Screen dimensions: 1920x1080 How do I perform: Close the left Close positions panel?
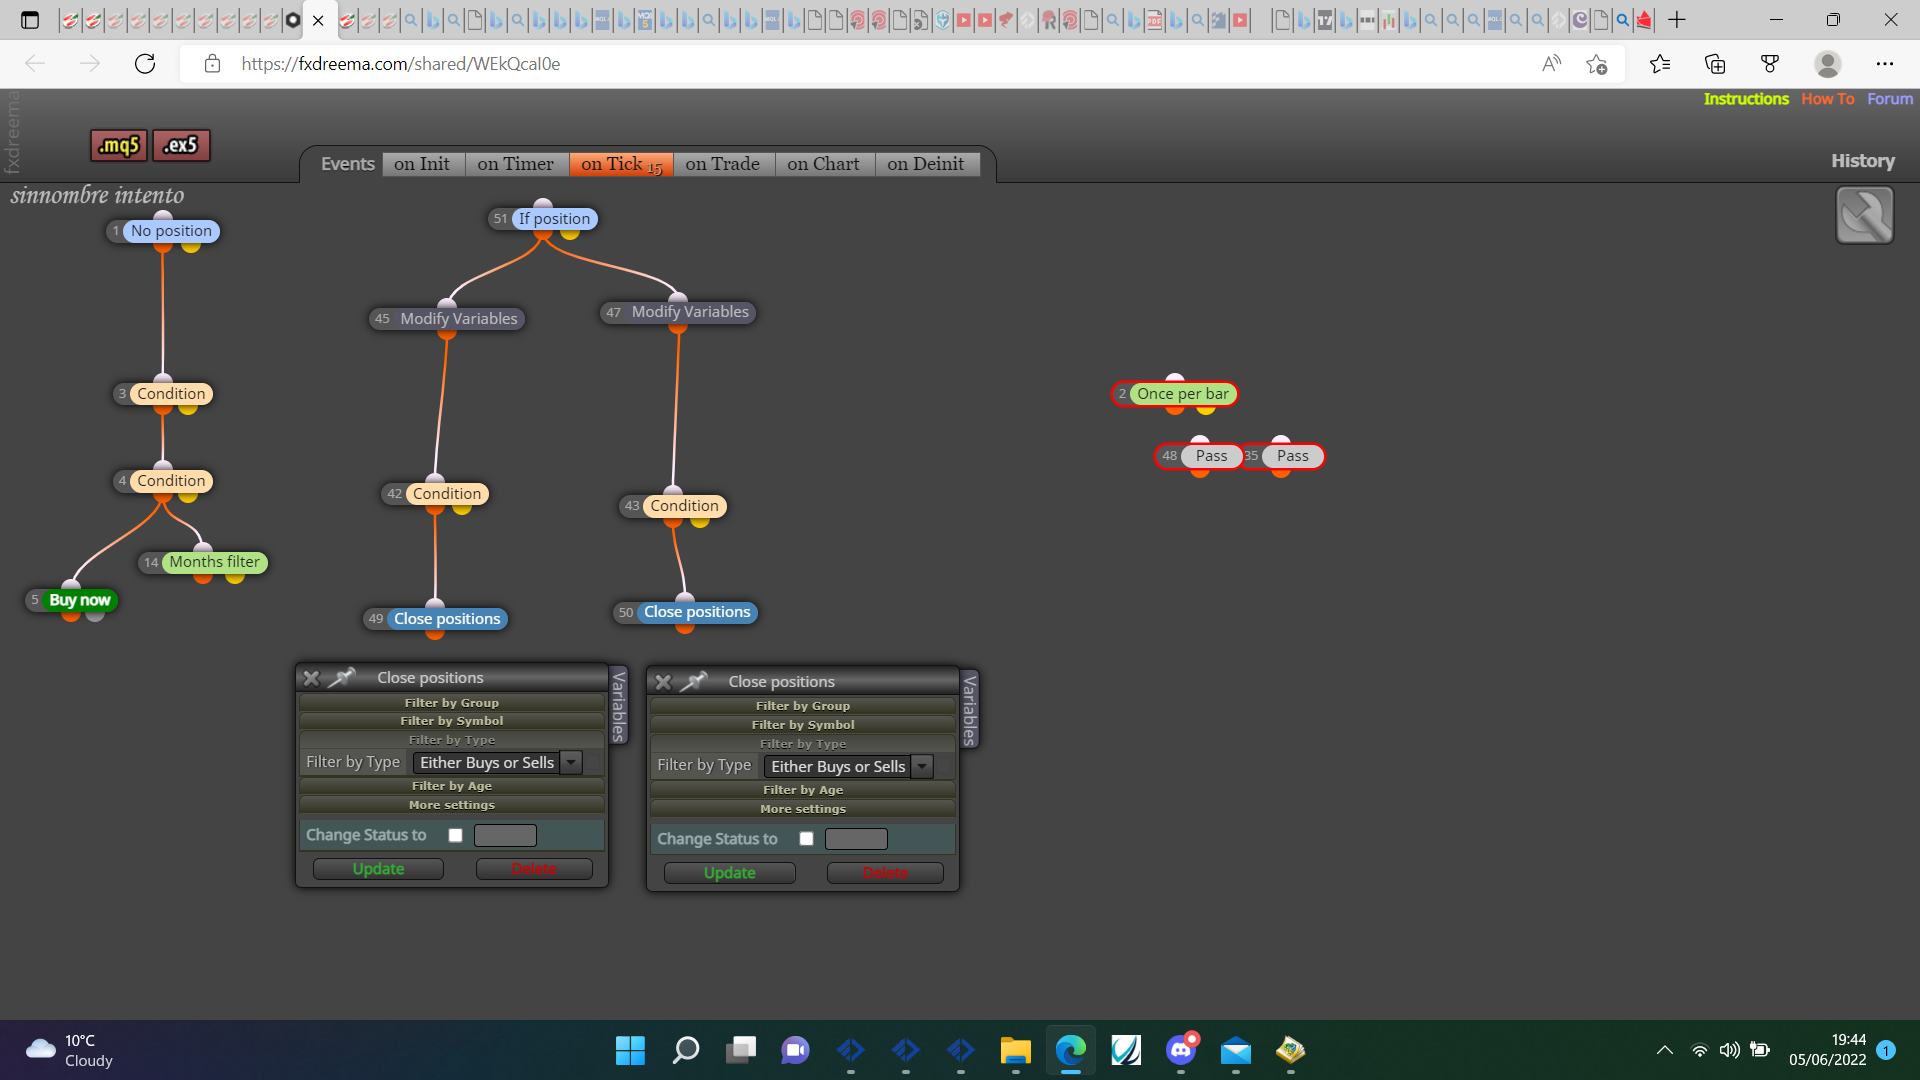coord(311,678)
